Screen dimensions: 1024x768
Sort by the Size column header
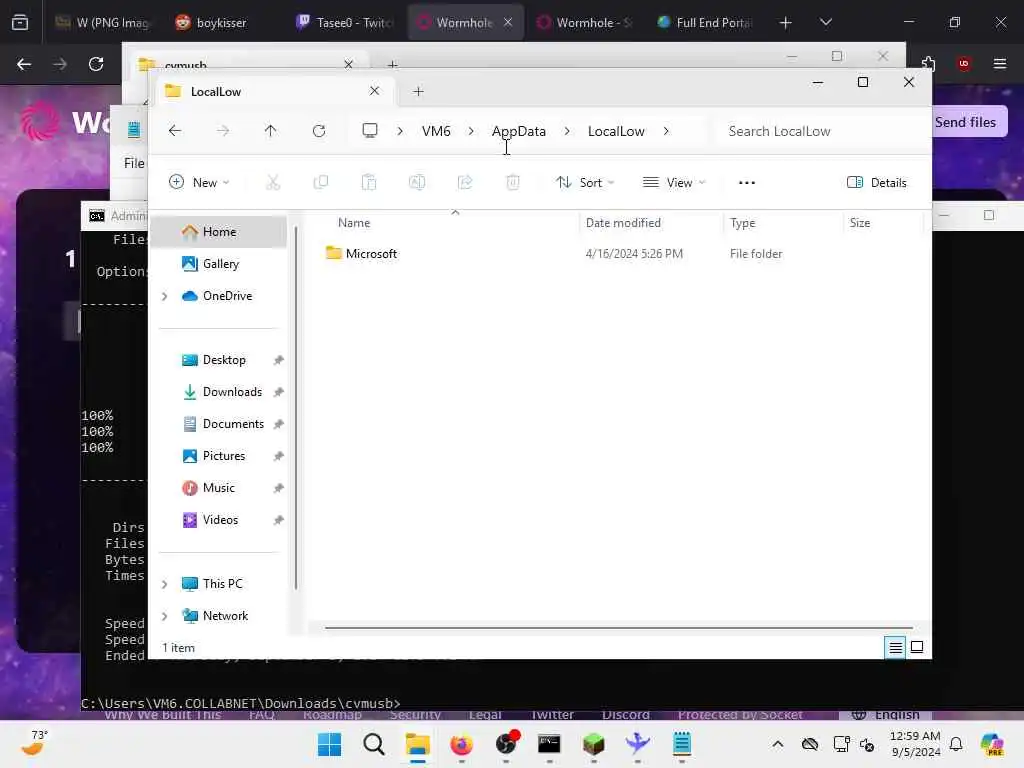pyautogui.click(x=859, y=223)
